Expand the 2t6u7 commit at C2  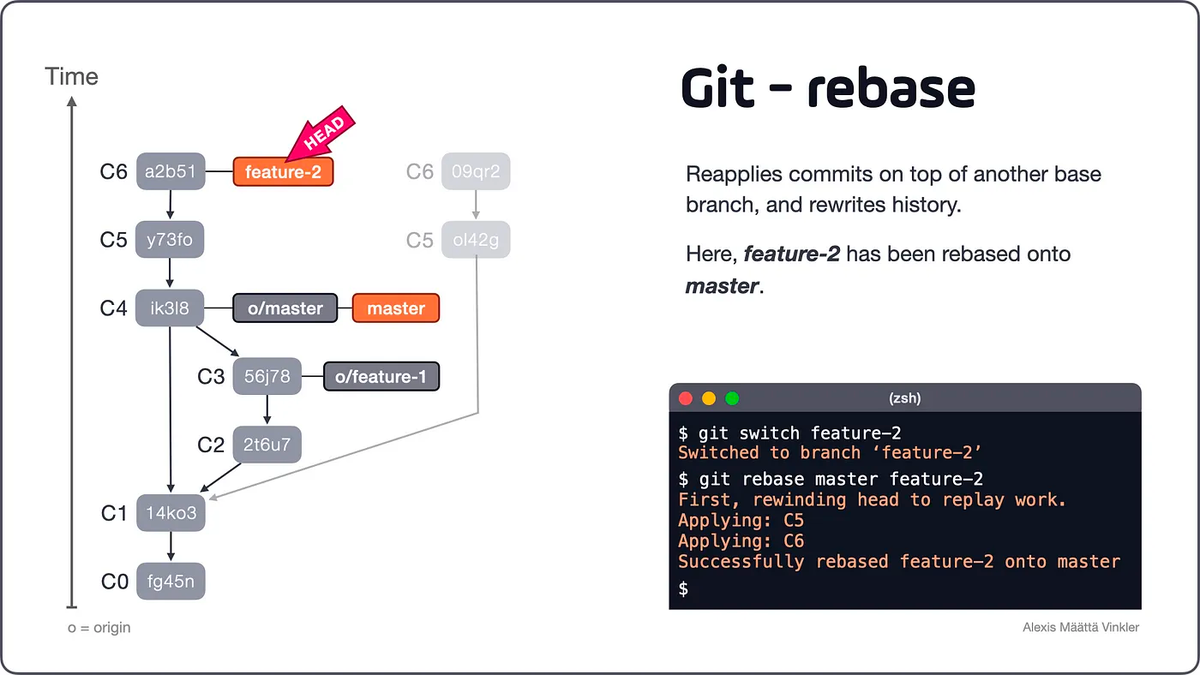(267, 444)
